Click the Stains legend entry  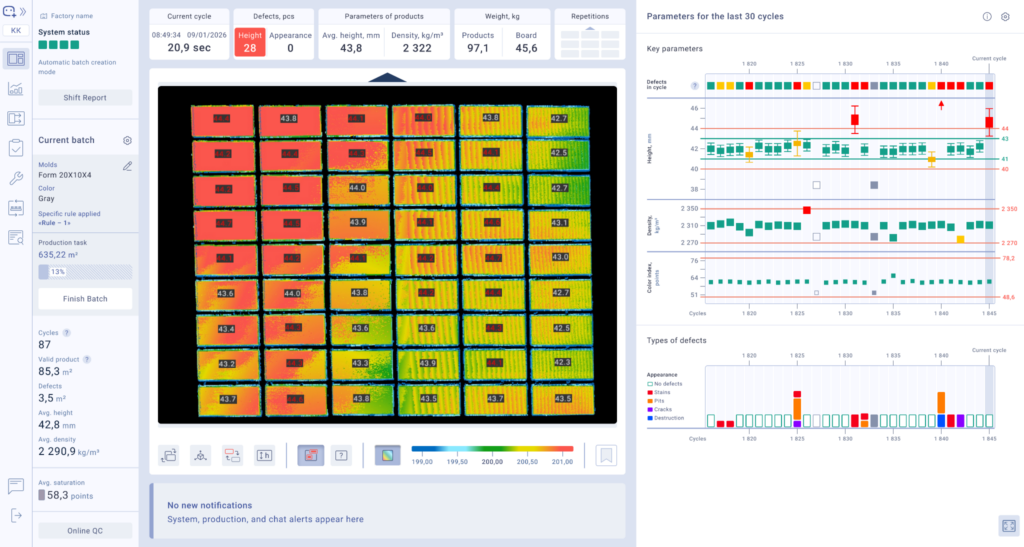[658, 392]
